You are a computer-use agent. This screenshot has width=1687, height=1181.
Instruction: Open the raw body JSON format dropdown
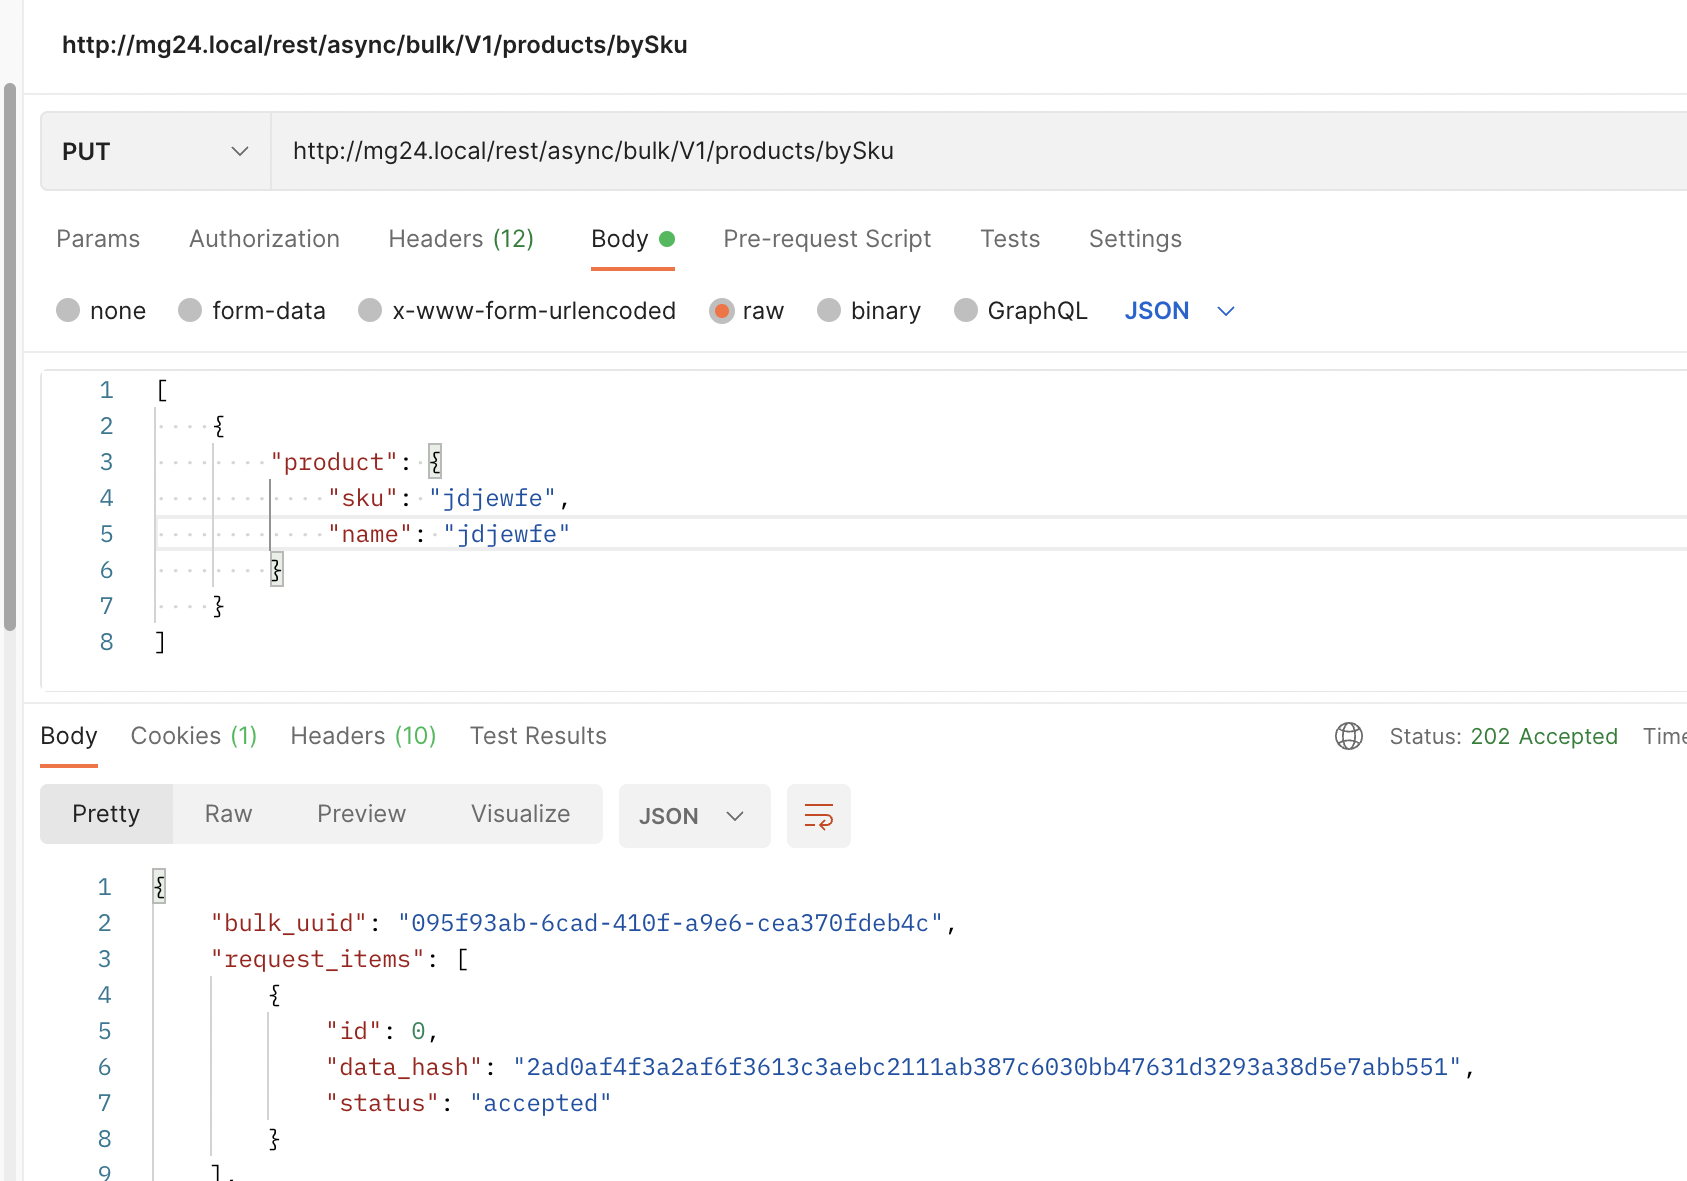(1180, 311)
